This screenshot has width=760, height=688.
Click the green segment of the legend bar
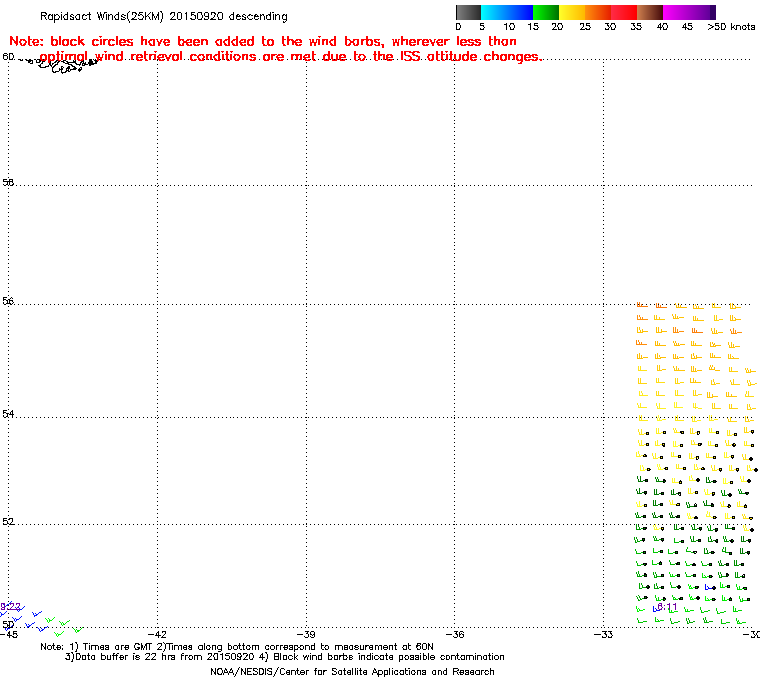click(x=546, y=12)
